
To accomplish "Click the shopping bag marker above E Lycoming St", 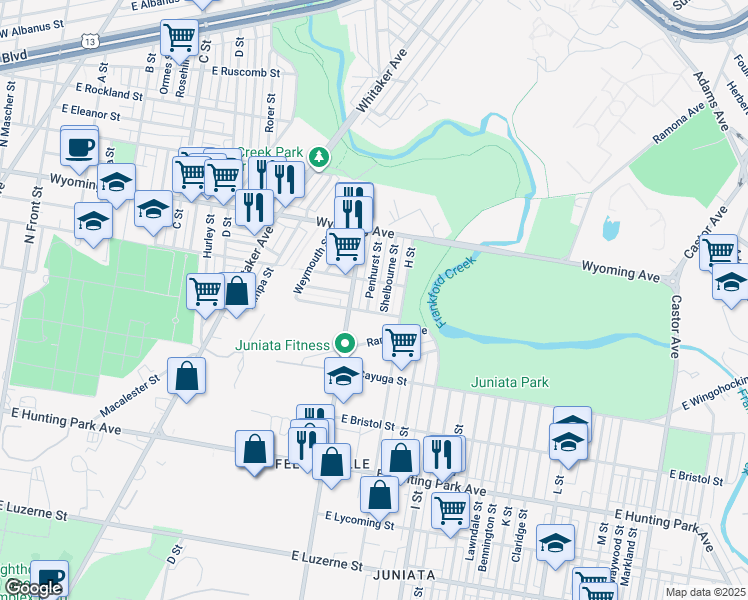I will [x=380, y=499].
